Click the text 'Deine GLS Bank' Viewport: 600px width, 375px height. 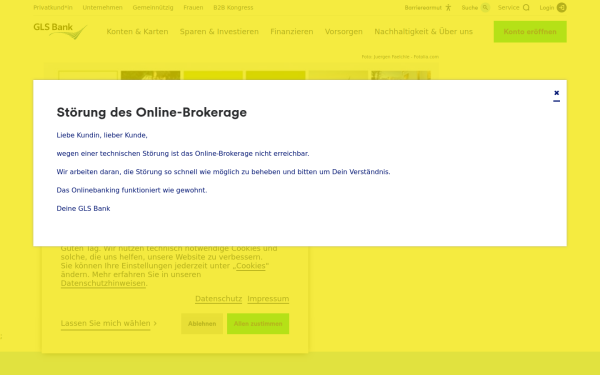(83, 209)
